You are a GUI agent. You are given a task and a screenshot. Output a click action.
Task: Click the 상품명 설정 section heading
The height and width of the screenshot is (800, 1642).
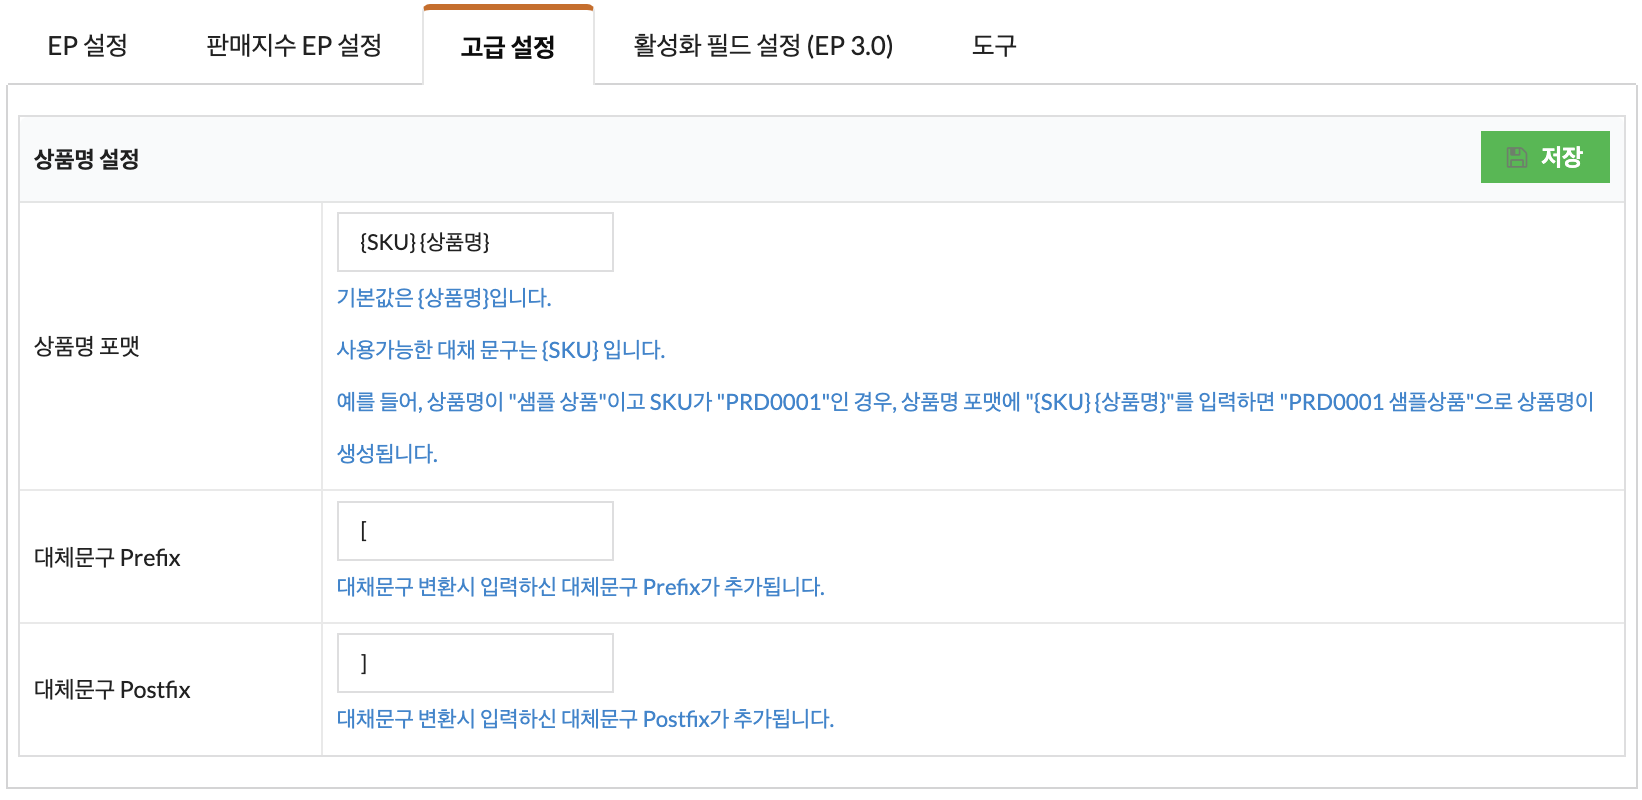point(87,159)
